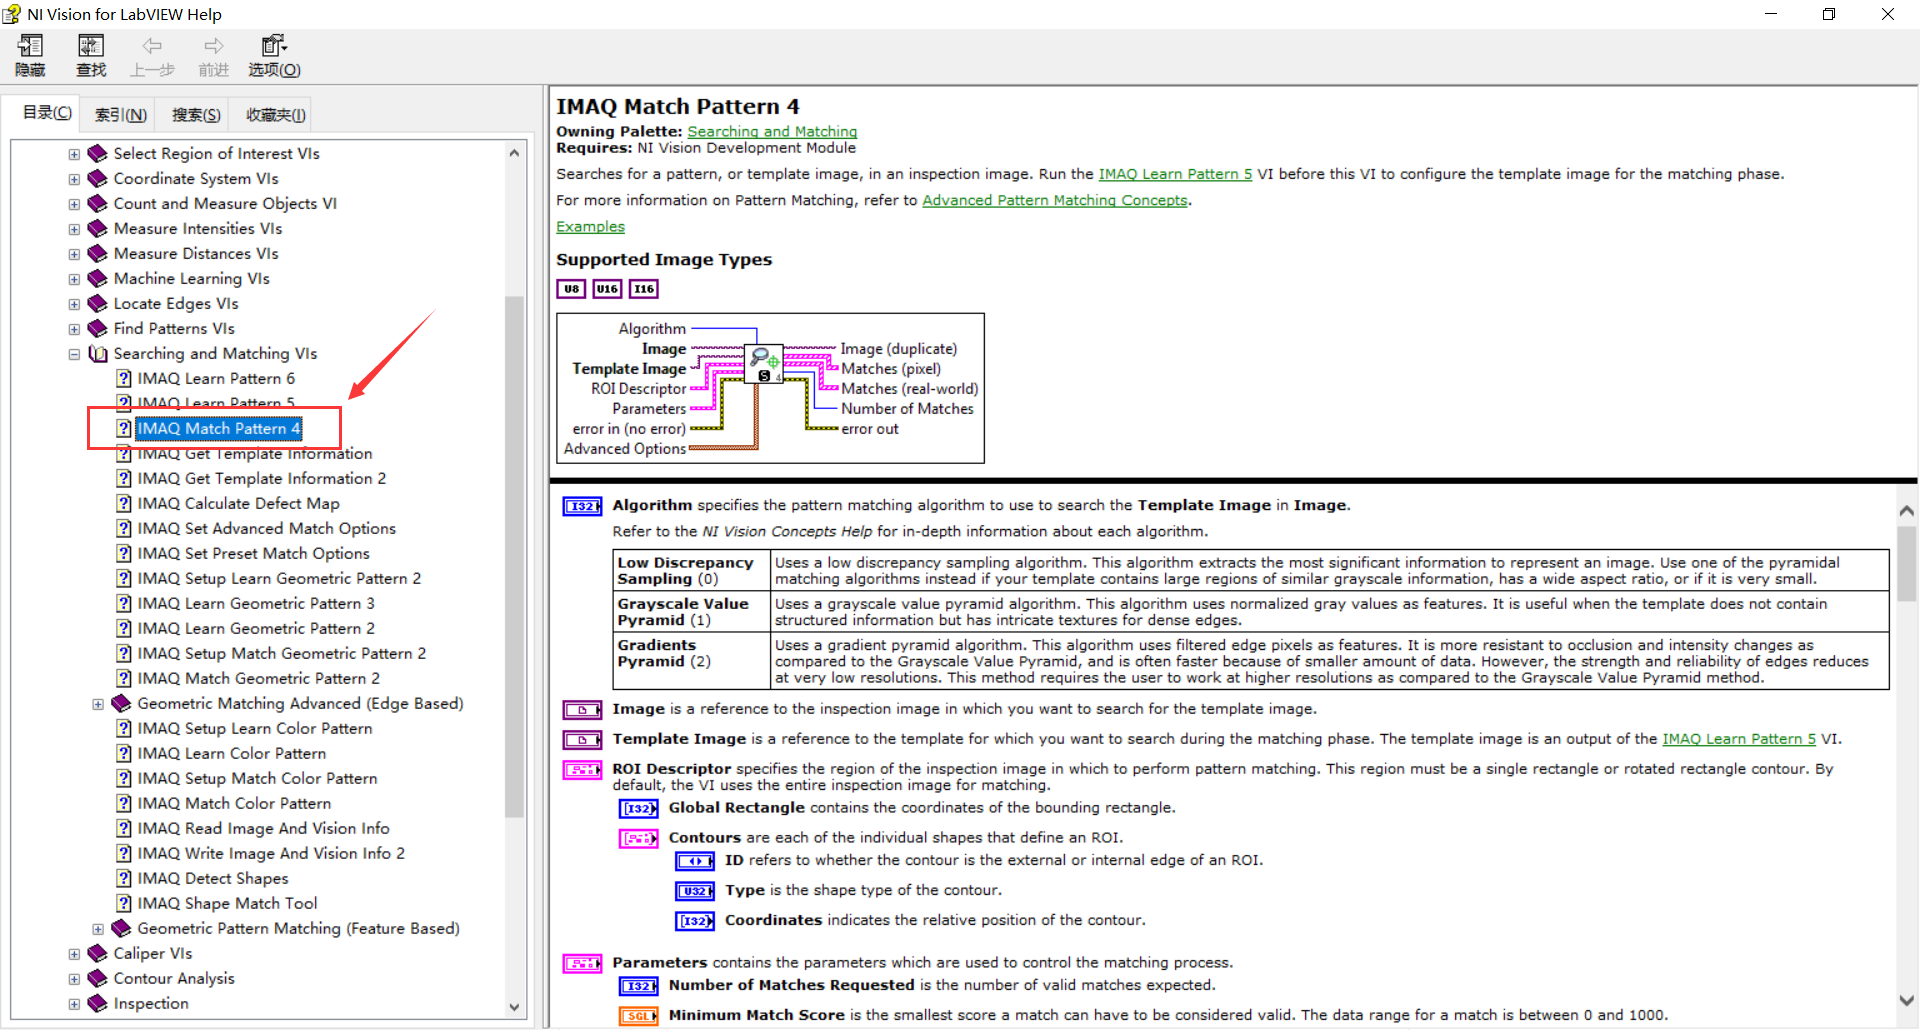Click the cluster icon beside ROI Descriptor
The image size is (1920, 1030).
582,770
